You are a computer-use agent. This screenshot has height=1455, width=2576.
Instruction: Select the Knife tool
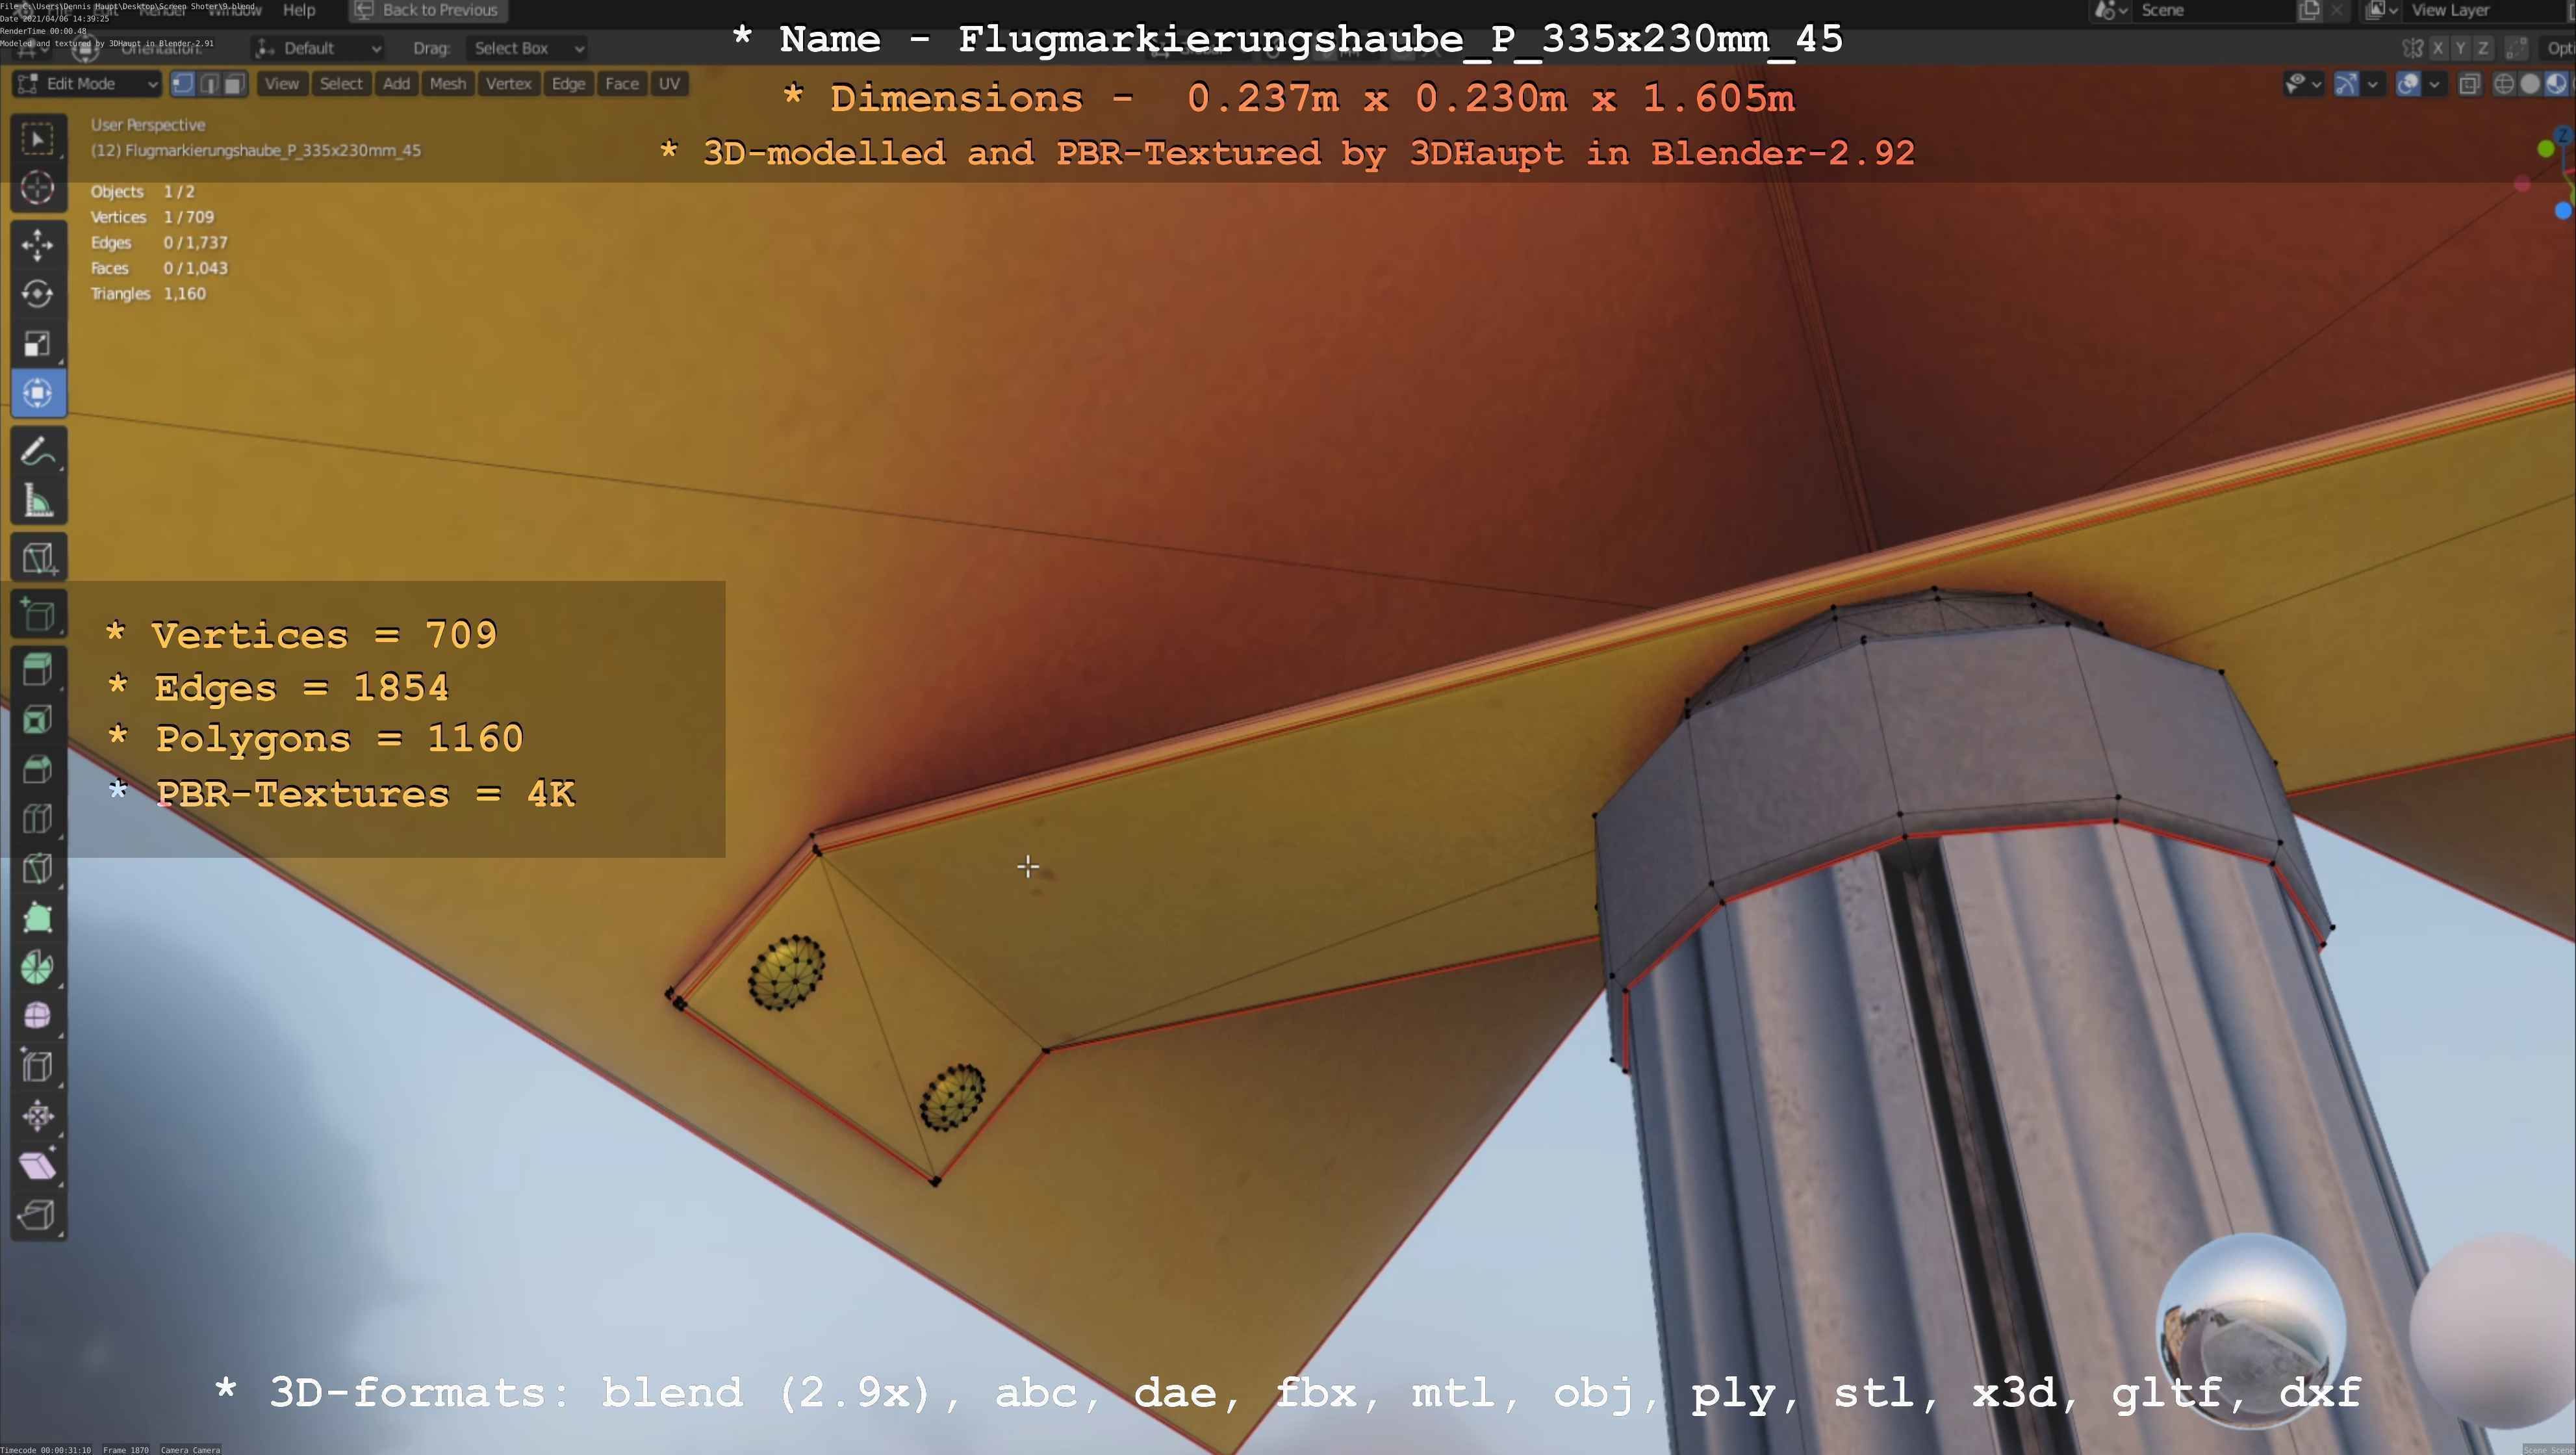click(38, 868)
